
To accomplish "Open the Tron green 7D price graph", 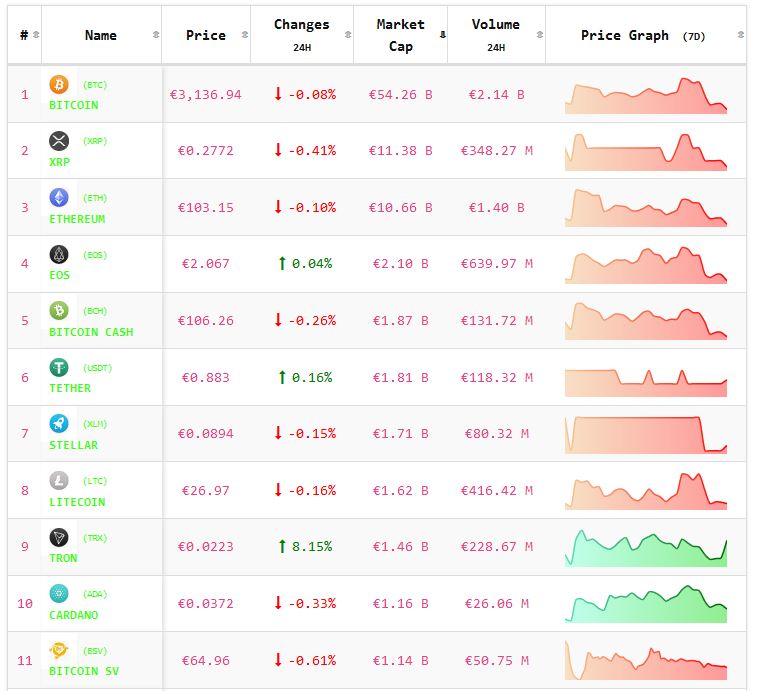I will click(x=645, y=547).
